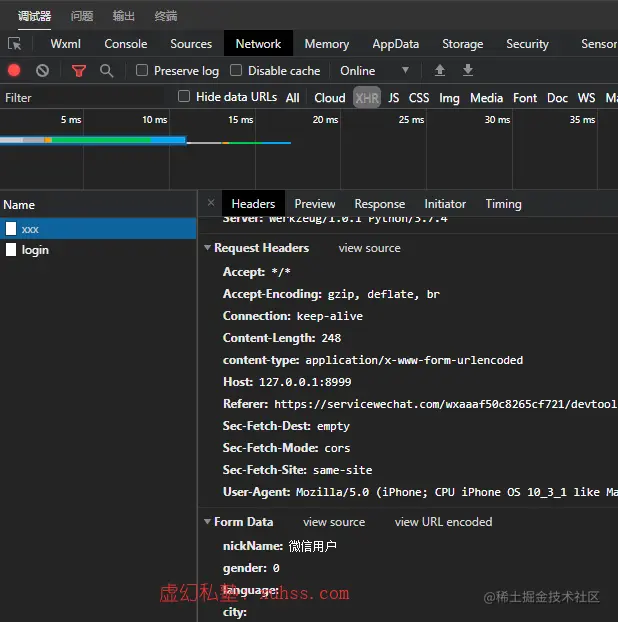The image size is (618, 622).
Task: Filter requests by Img
Action: click(x=449, y=98)
